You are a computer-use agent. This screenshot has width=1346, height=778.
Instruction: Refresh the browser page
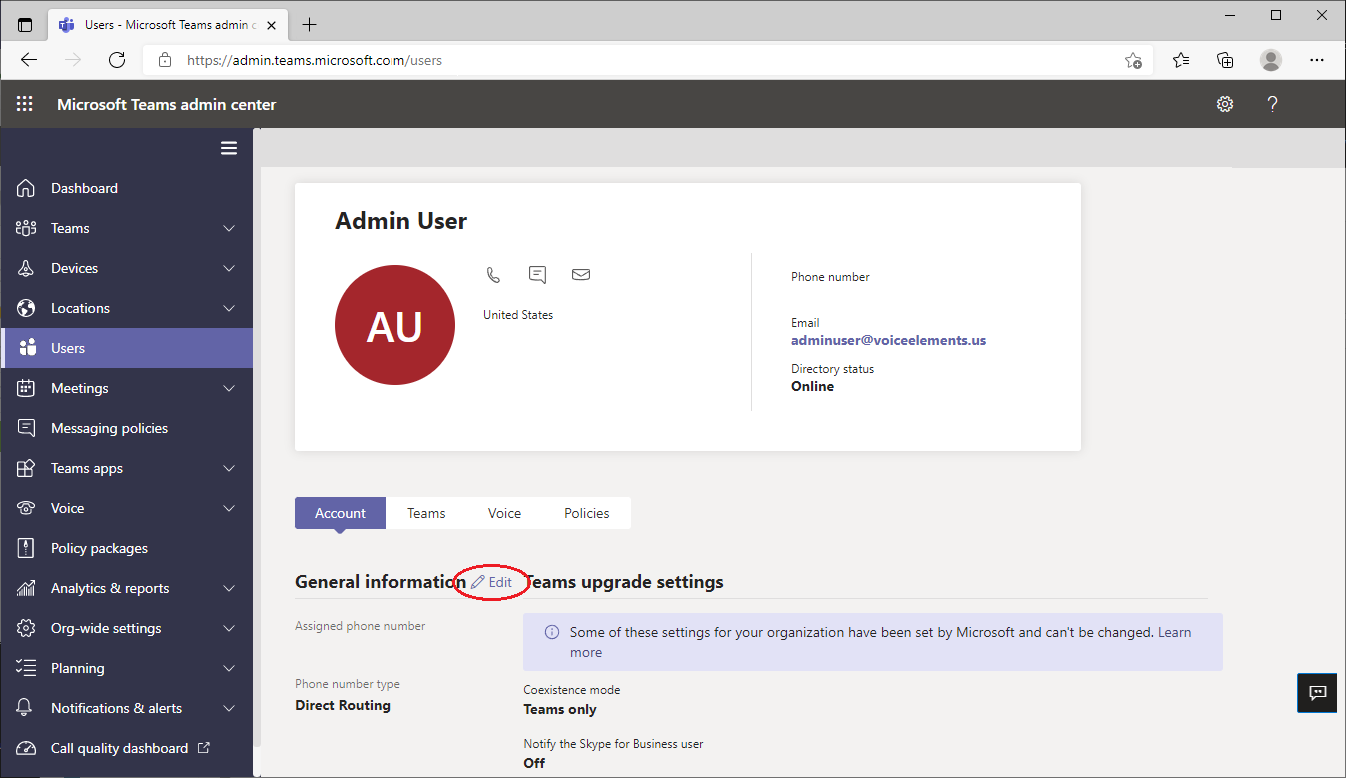pos(117,60)
